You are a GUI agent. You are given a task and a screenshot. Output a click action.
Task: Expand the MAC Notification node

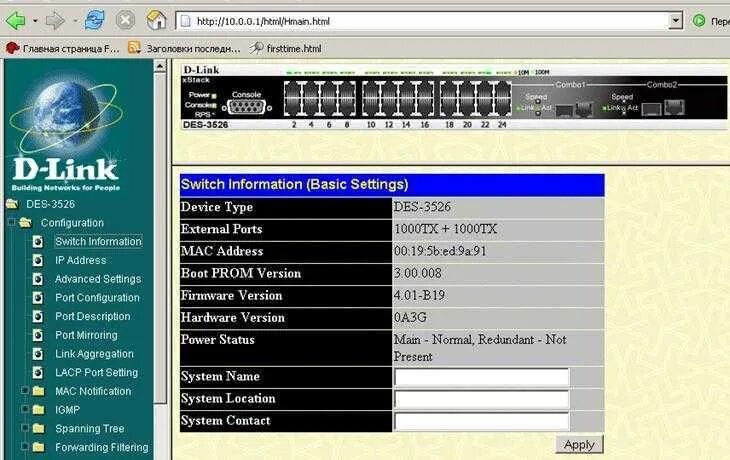point(25,390)
